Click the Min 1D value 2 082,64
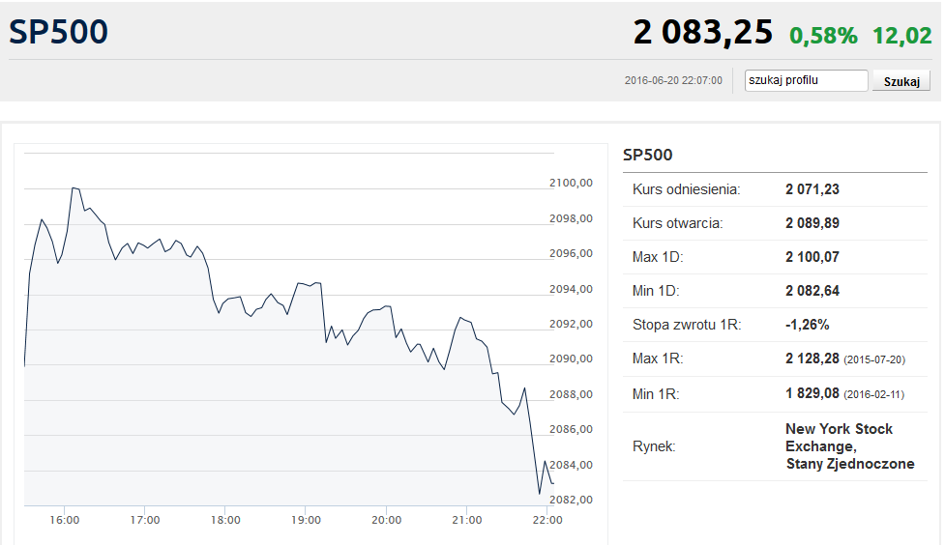 point(812,291)
